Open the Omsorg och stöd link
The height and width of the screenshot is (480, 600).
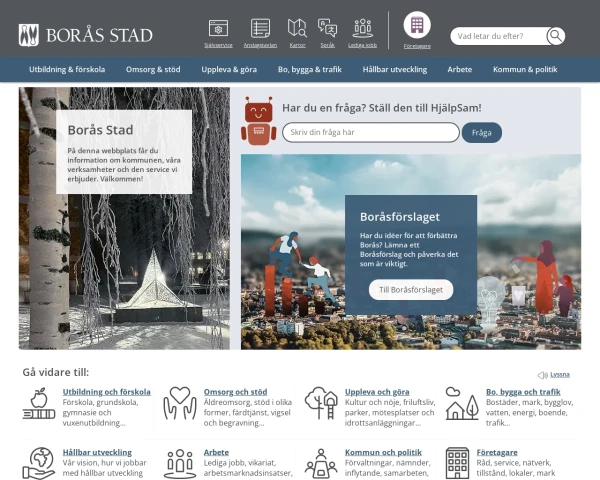[x=235, y=392]
